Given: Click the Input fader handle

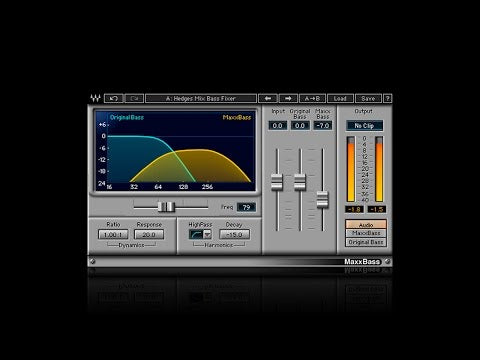Looking at the screenshot, I should tap(277, 182).
